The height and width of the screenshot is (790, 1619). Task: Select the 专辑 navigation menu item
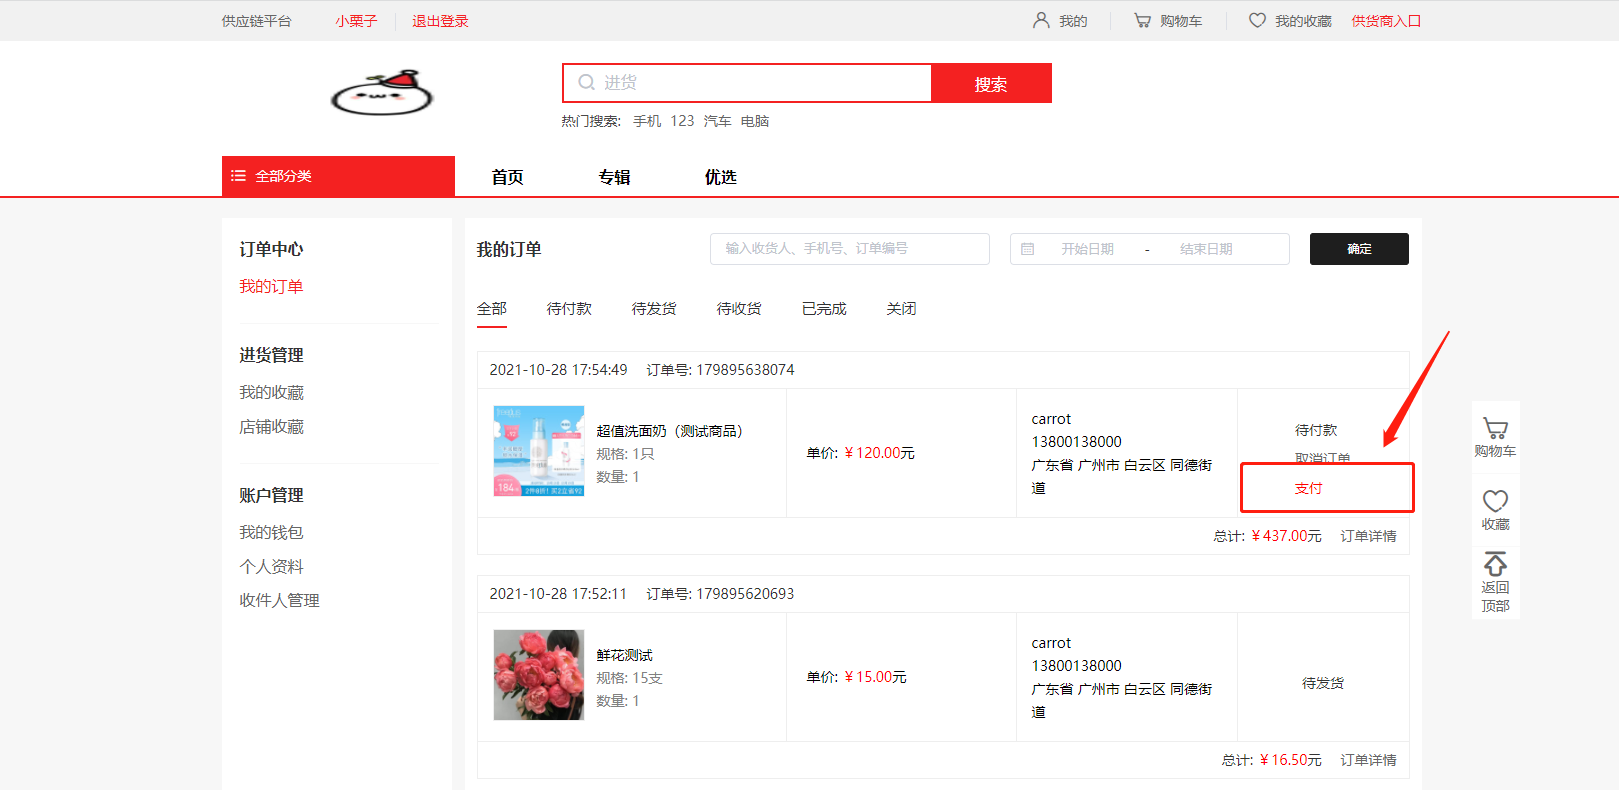614,177
